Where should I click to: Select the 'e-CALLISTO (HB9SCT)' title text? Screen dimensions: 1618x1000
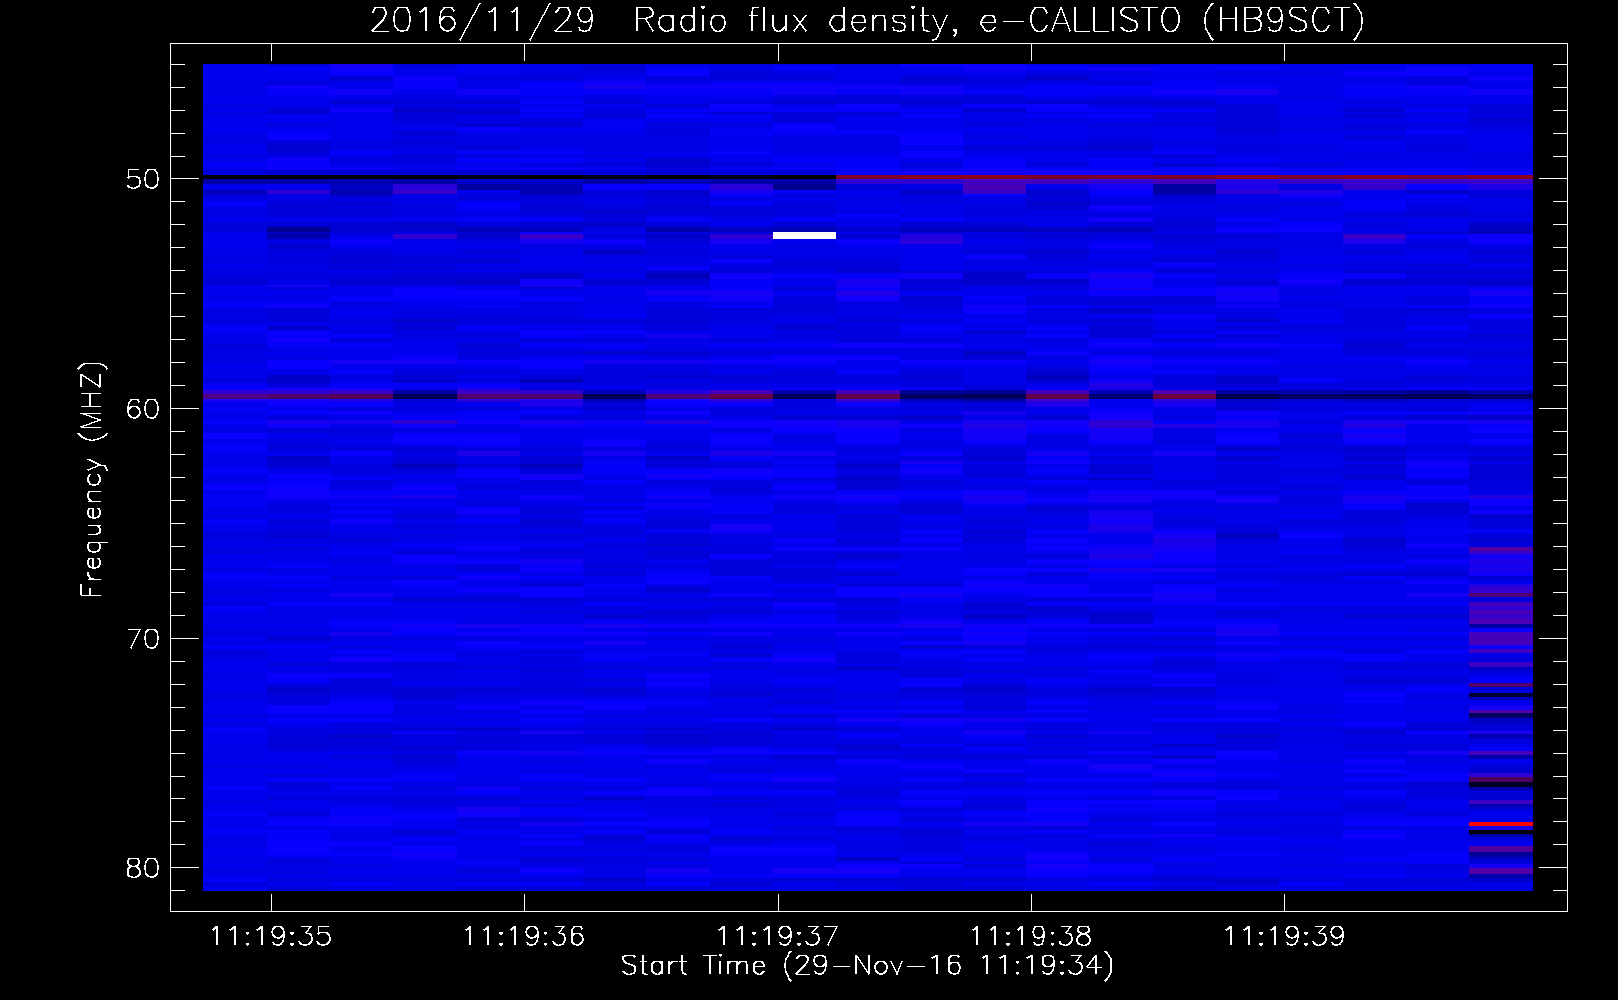pos(1172,21)
